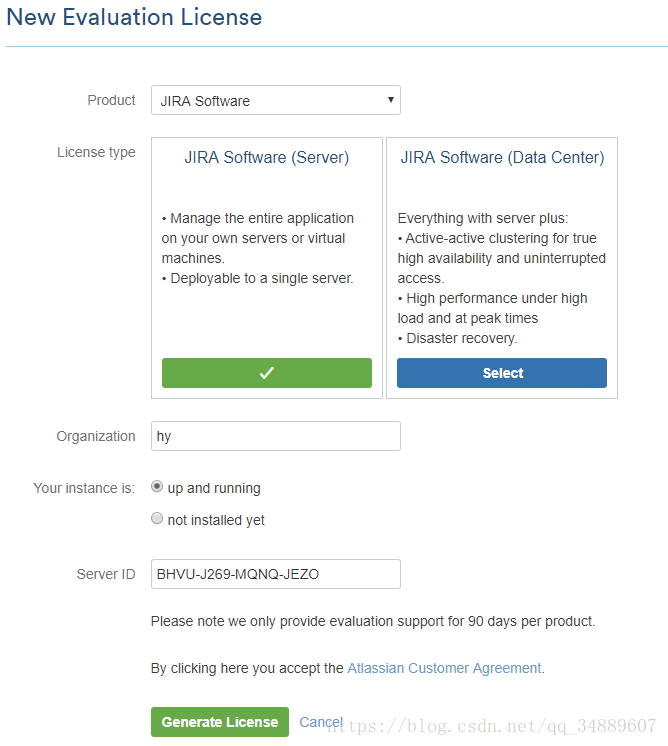
Task: Cancel the evaluation license form
Action: click(321, 722)
